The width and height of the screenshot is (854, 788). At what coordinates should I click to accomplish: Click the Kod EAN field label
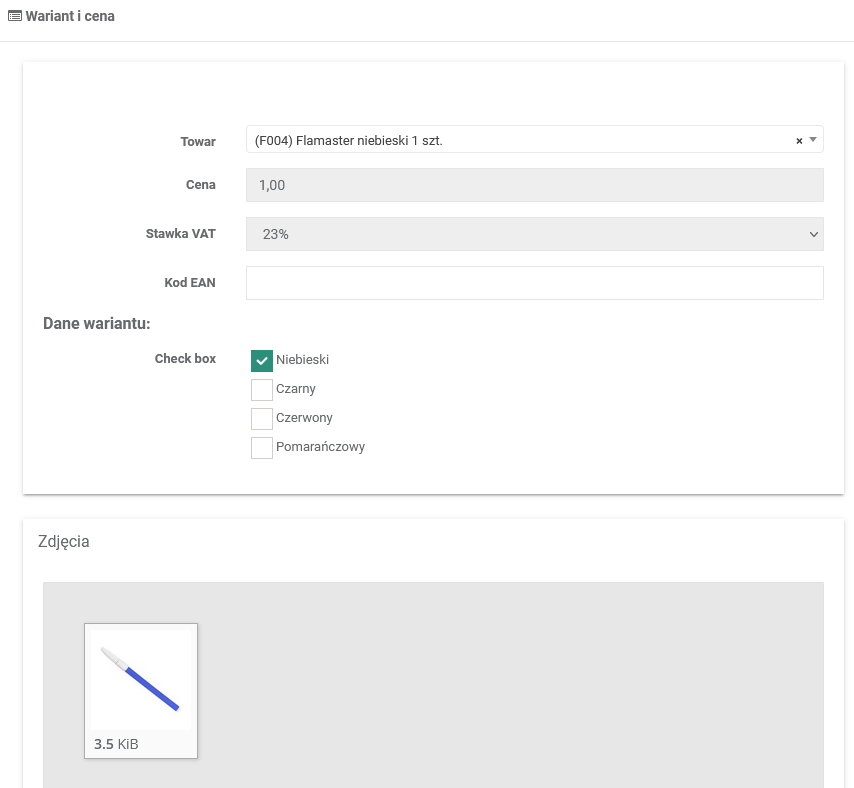190,283
